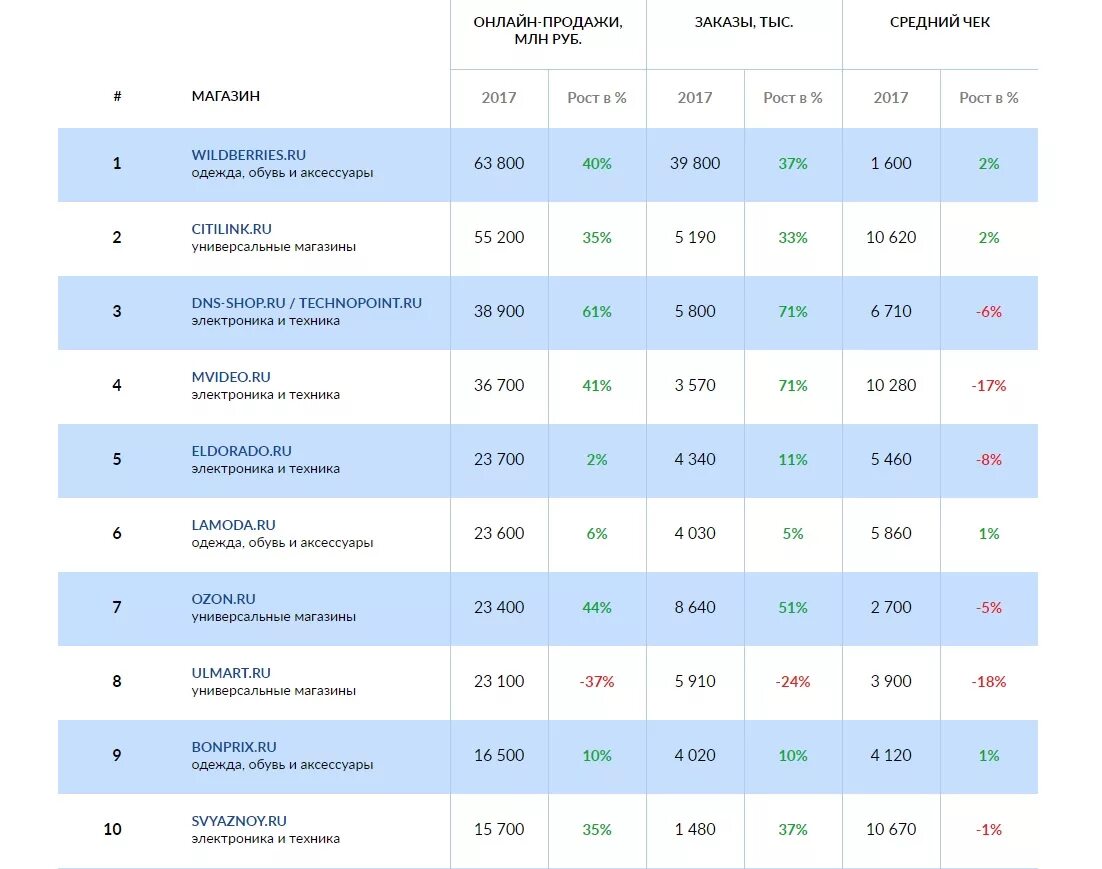Screen dimensions: 1102x869
Task: Click Рост в % under ЗАКАЗЫ
Action: 793,98
